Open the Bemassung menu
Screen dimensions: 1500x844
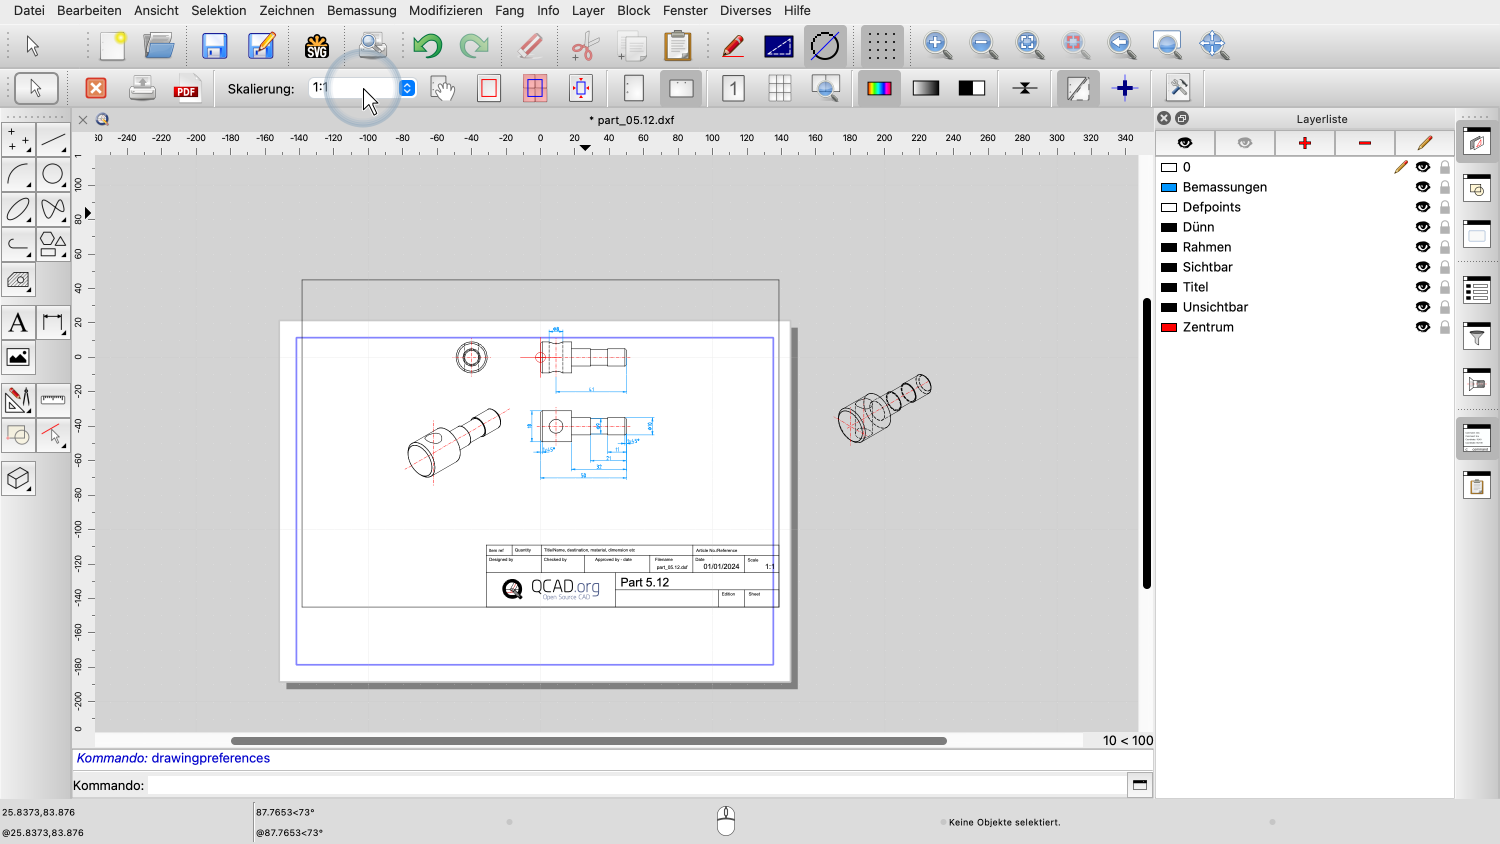pyautogui.click(x=361, y=10)
